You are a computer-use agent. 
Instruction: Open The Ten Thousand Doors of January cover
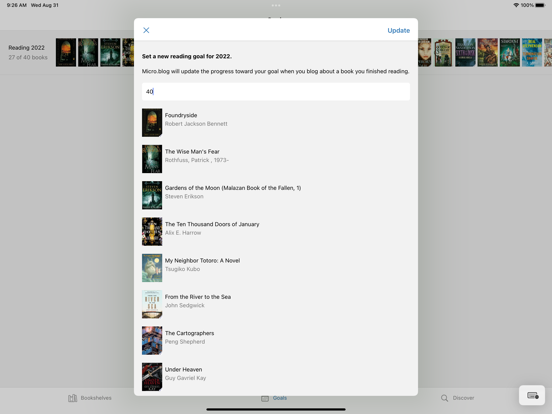pyautogui.click(x=152, y=231)
